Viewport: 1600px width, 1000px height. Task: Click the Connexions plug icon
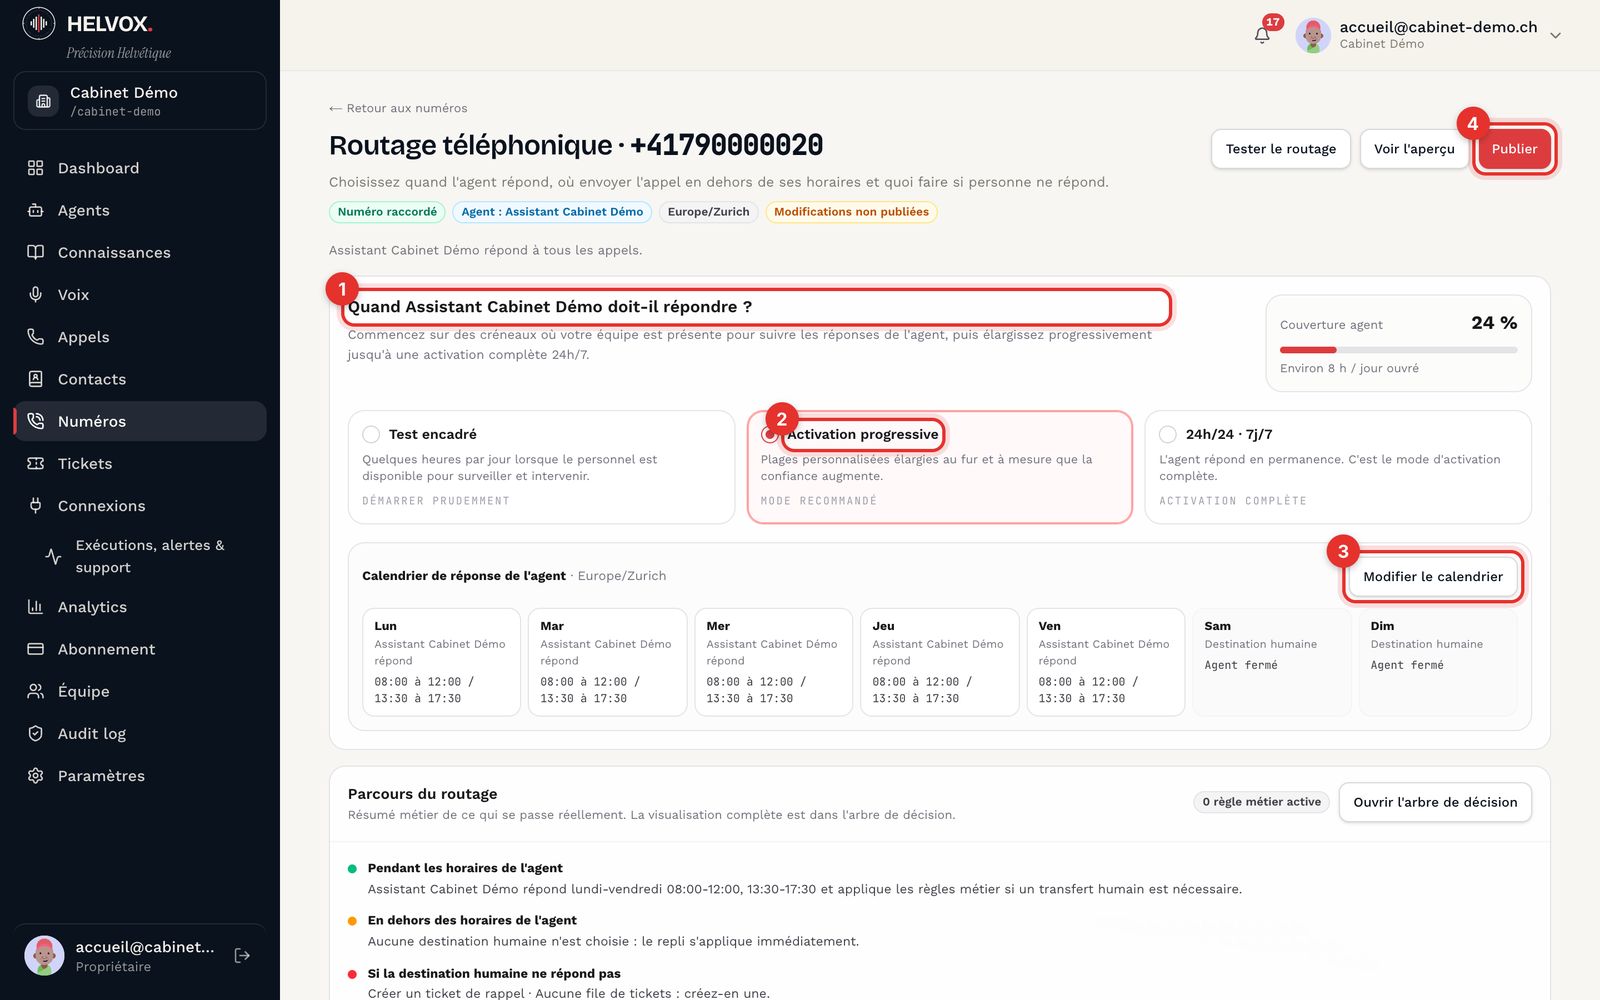(x=36, y=505)
